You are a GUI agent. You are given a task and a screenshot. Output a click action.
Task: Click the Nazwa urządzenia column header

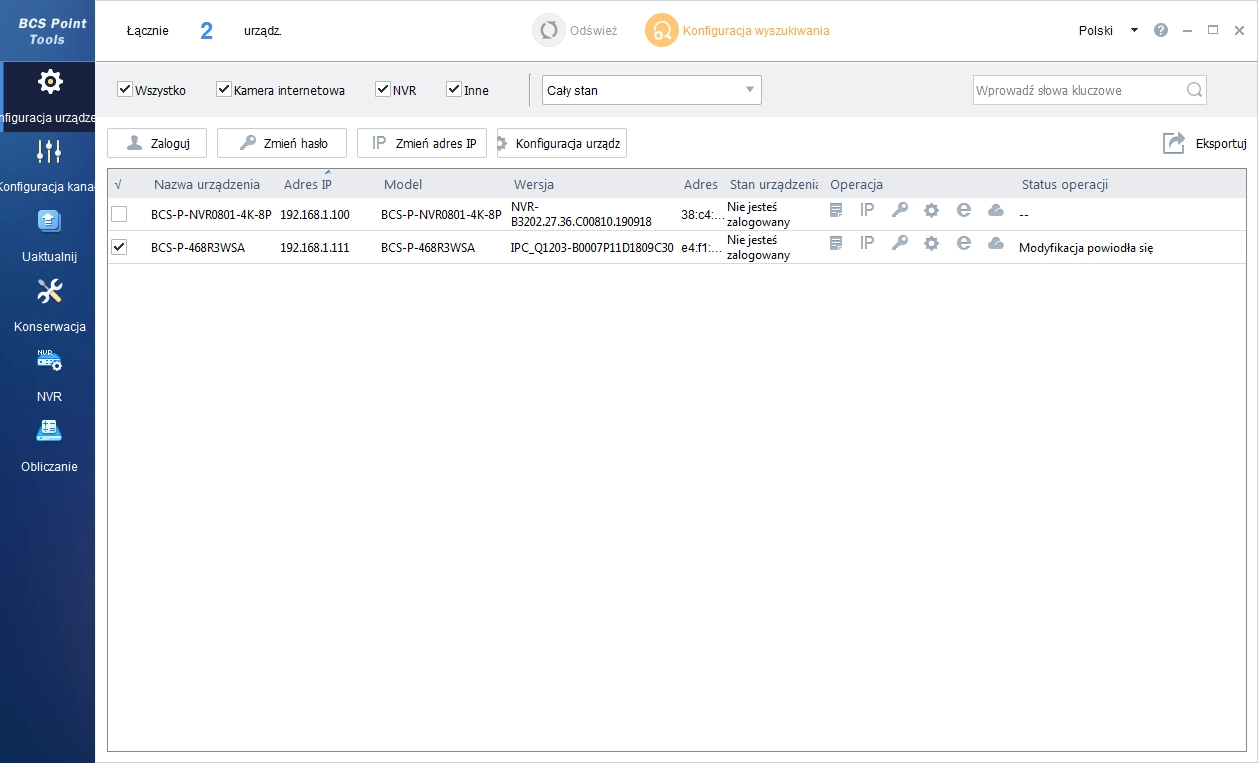point(207,184)
